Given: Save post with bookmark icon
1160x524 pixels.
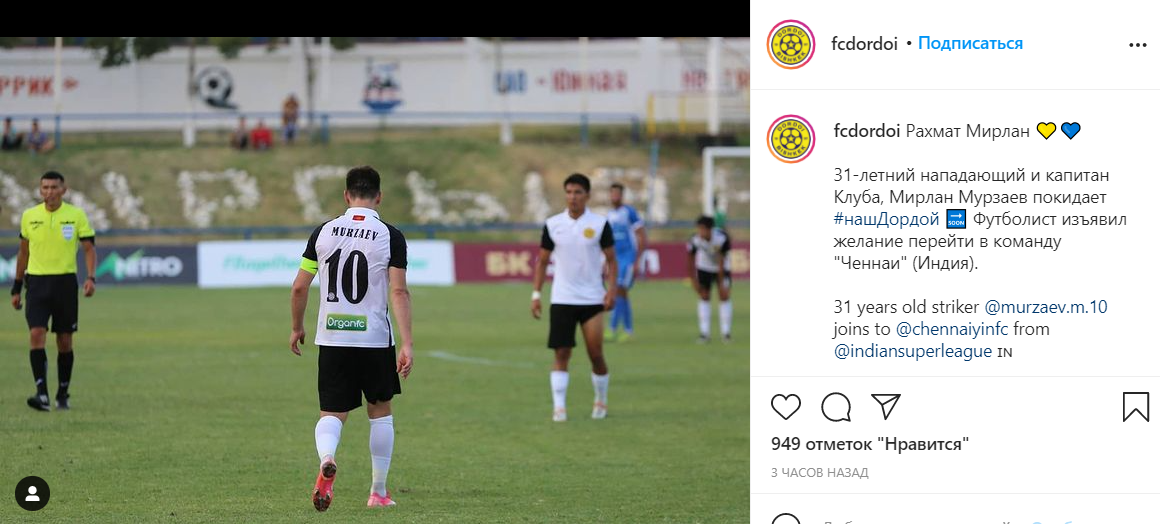Looking at the screenshot, I should (1136, 407).
